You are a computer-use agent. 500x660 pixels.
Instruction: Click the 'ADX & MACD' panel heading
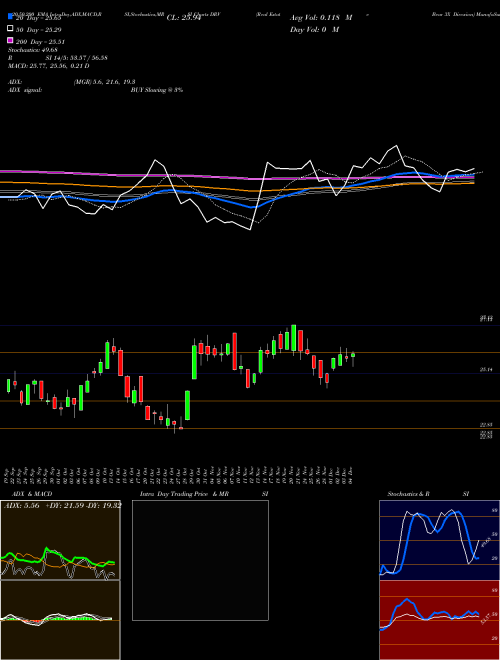click(x=32, y=494)
